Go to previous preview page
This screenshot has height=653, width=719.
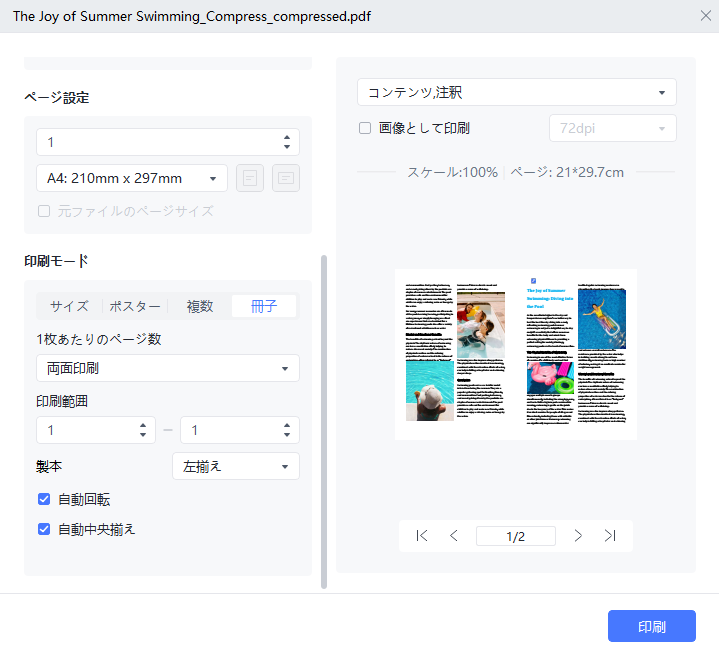(x=454, y=536)
